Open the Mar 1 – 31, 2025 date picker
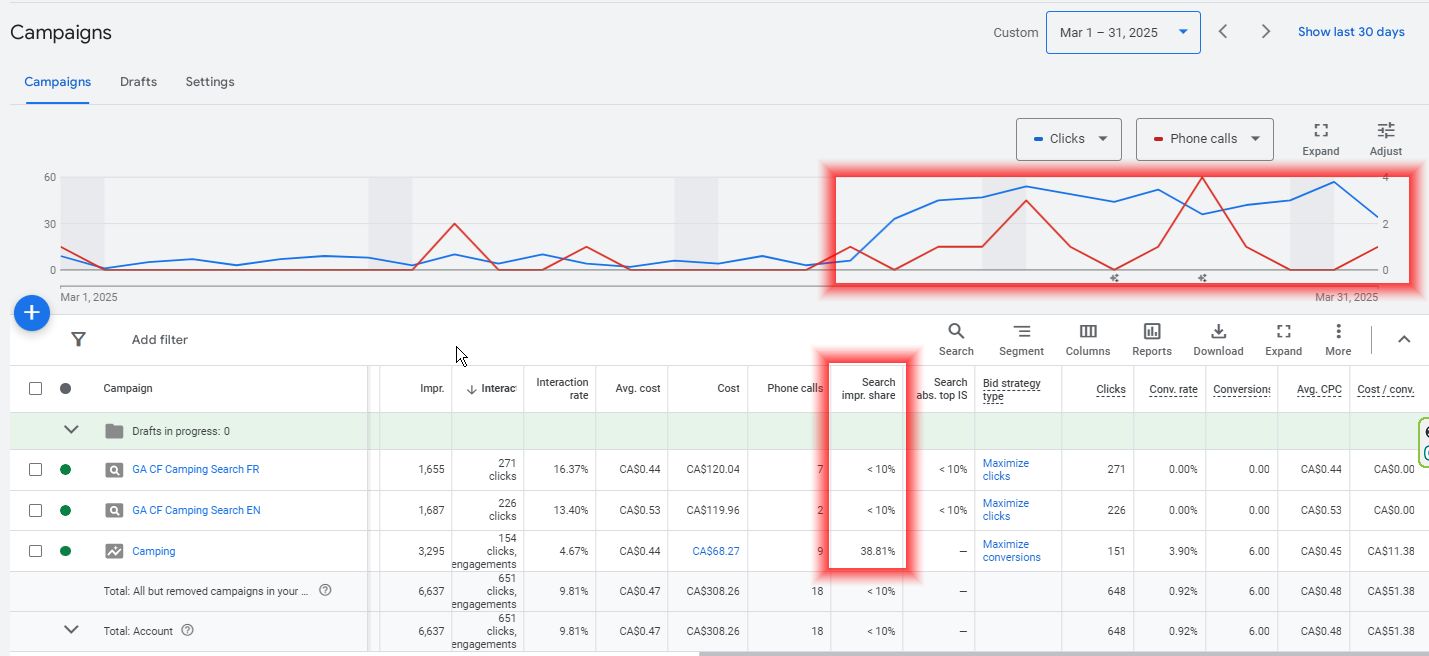Image resolution: width=1429 pixels, height=656 pixels. [x=1122, y=32]
